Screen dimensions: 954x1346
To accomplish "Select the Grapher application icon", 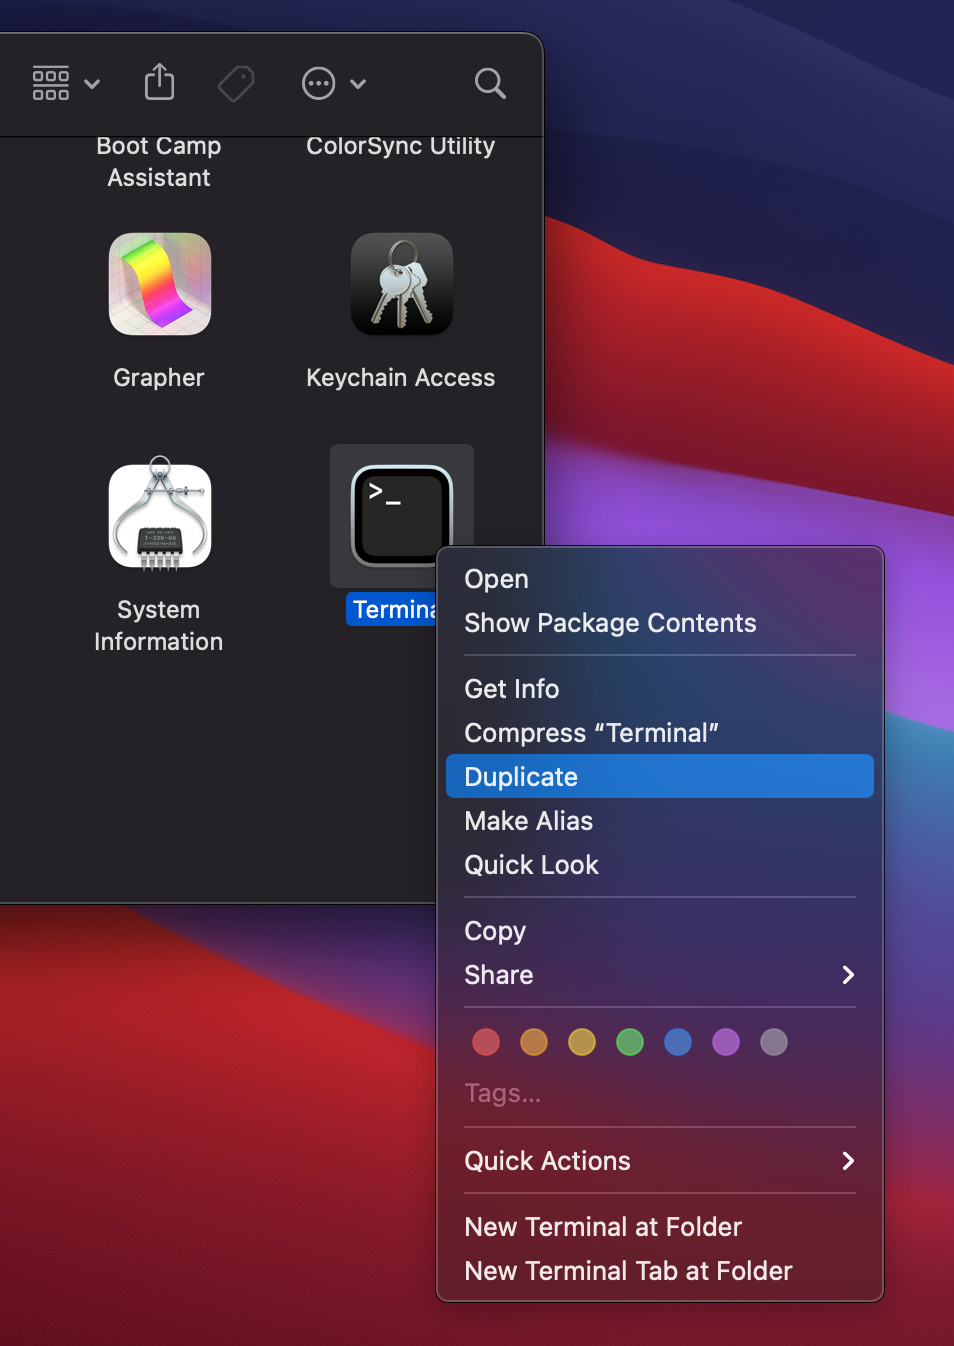I will (x=159, y=284).
